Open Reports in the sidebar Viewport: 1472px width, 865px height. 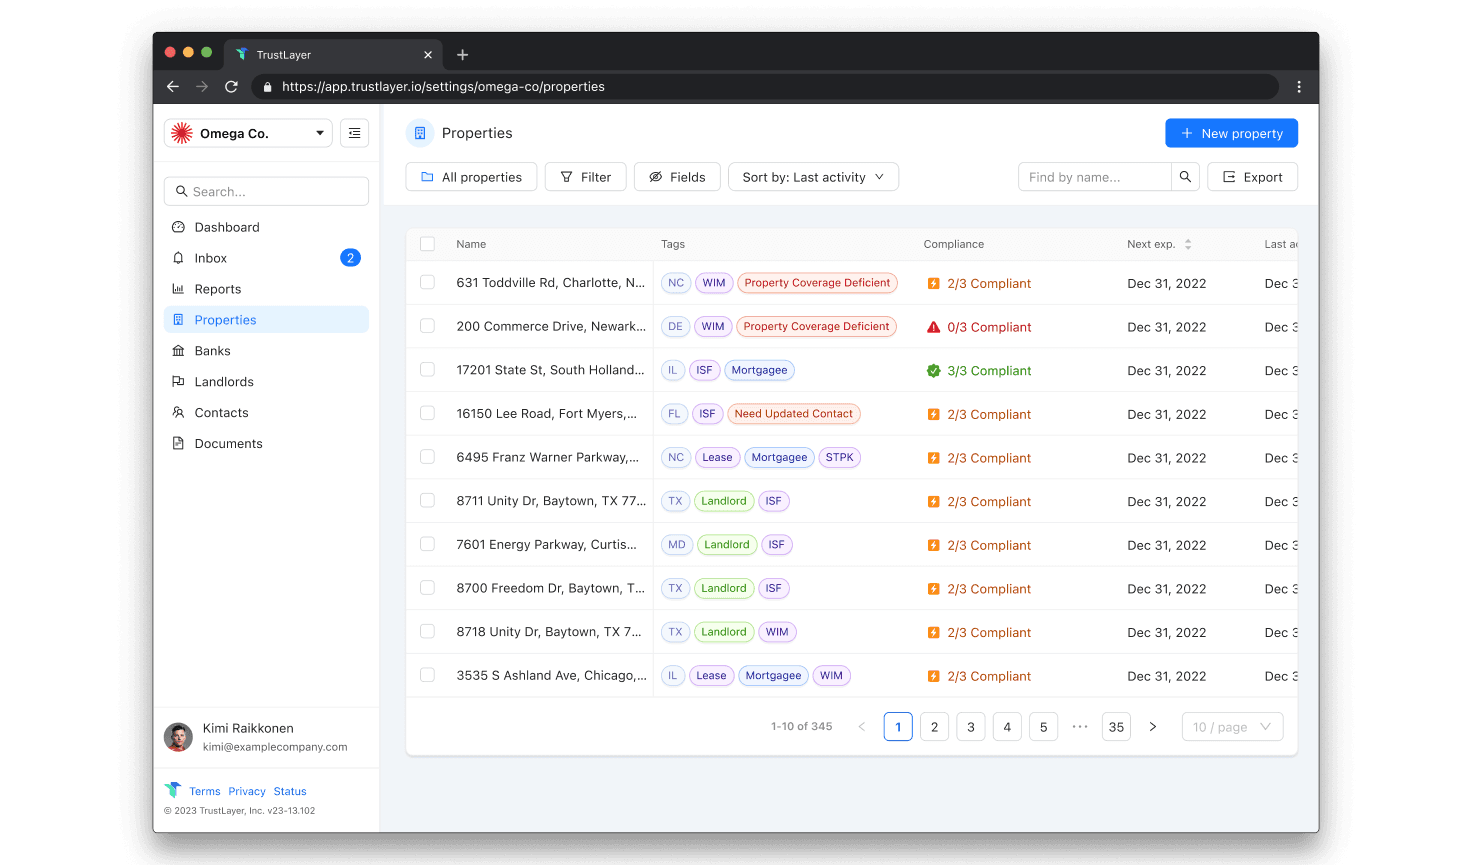pos(266,289)
